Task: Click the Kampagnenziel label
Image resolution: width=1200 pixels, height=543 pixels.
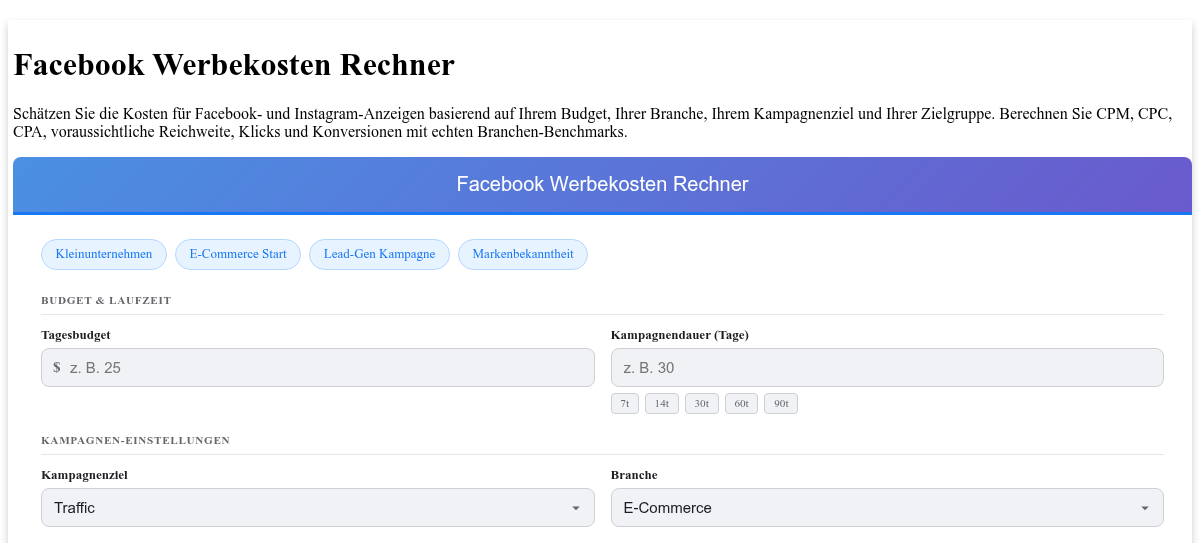Action: pos(85,475)
